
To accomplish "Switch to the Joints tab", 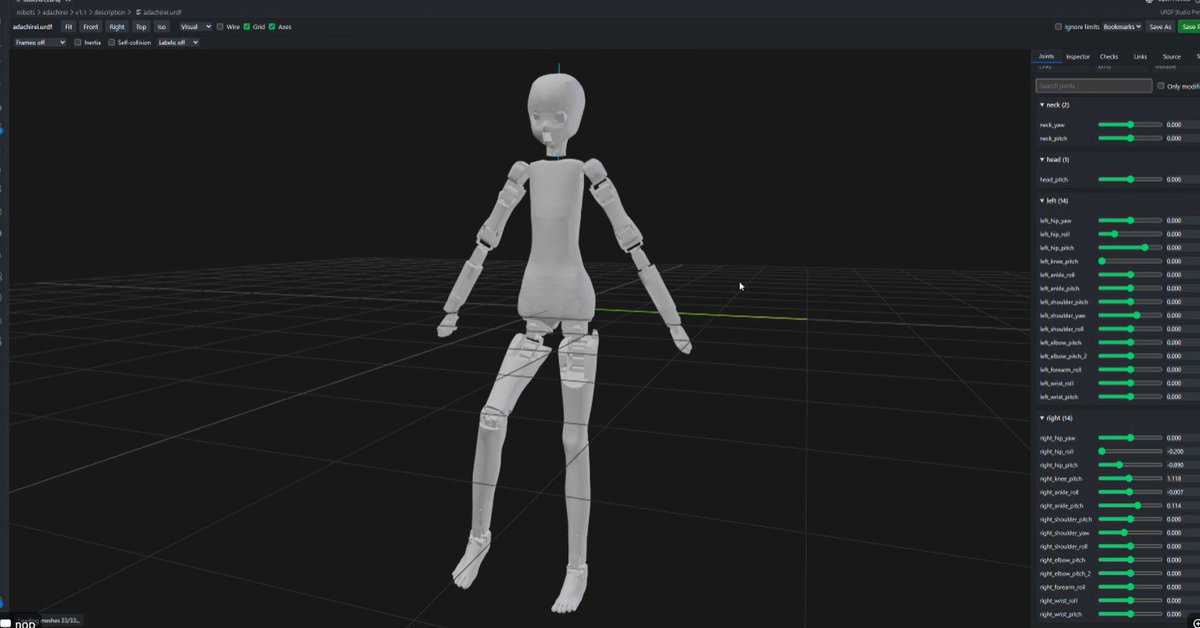I will (1046, 57).
